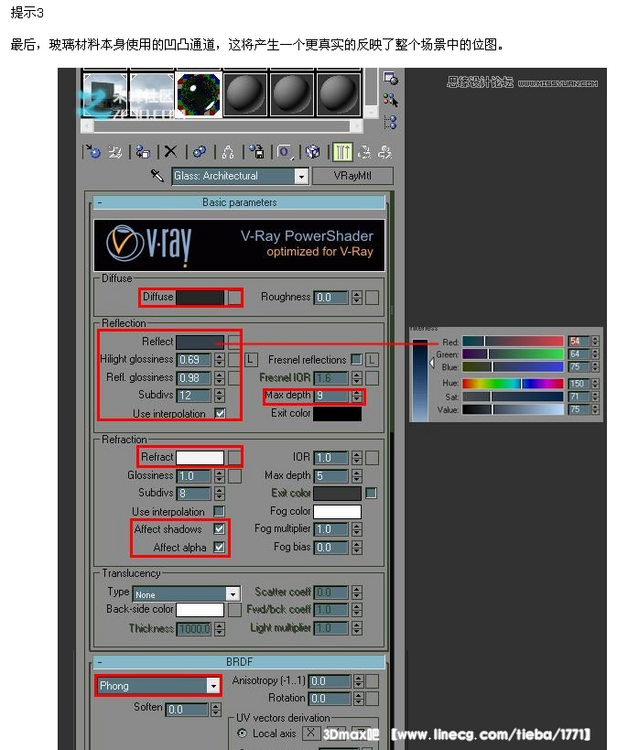
Task: Select the second sky sample slot
Action: pos(152,94)
